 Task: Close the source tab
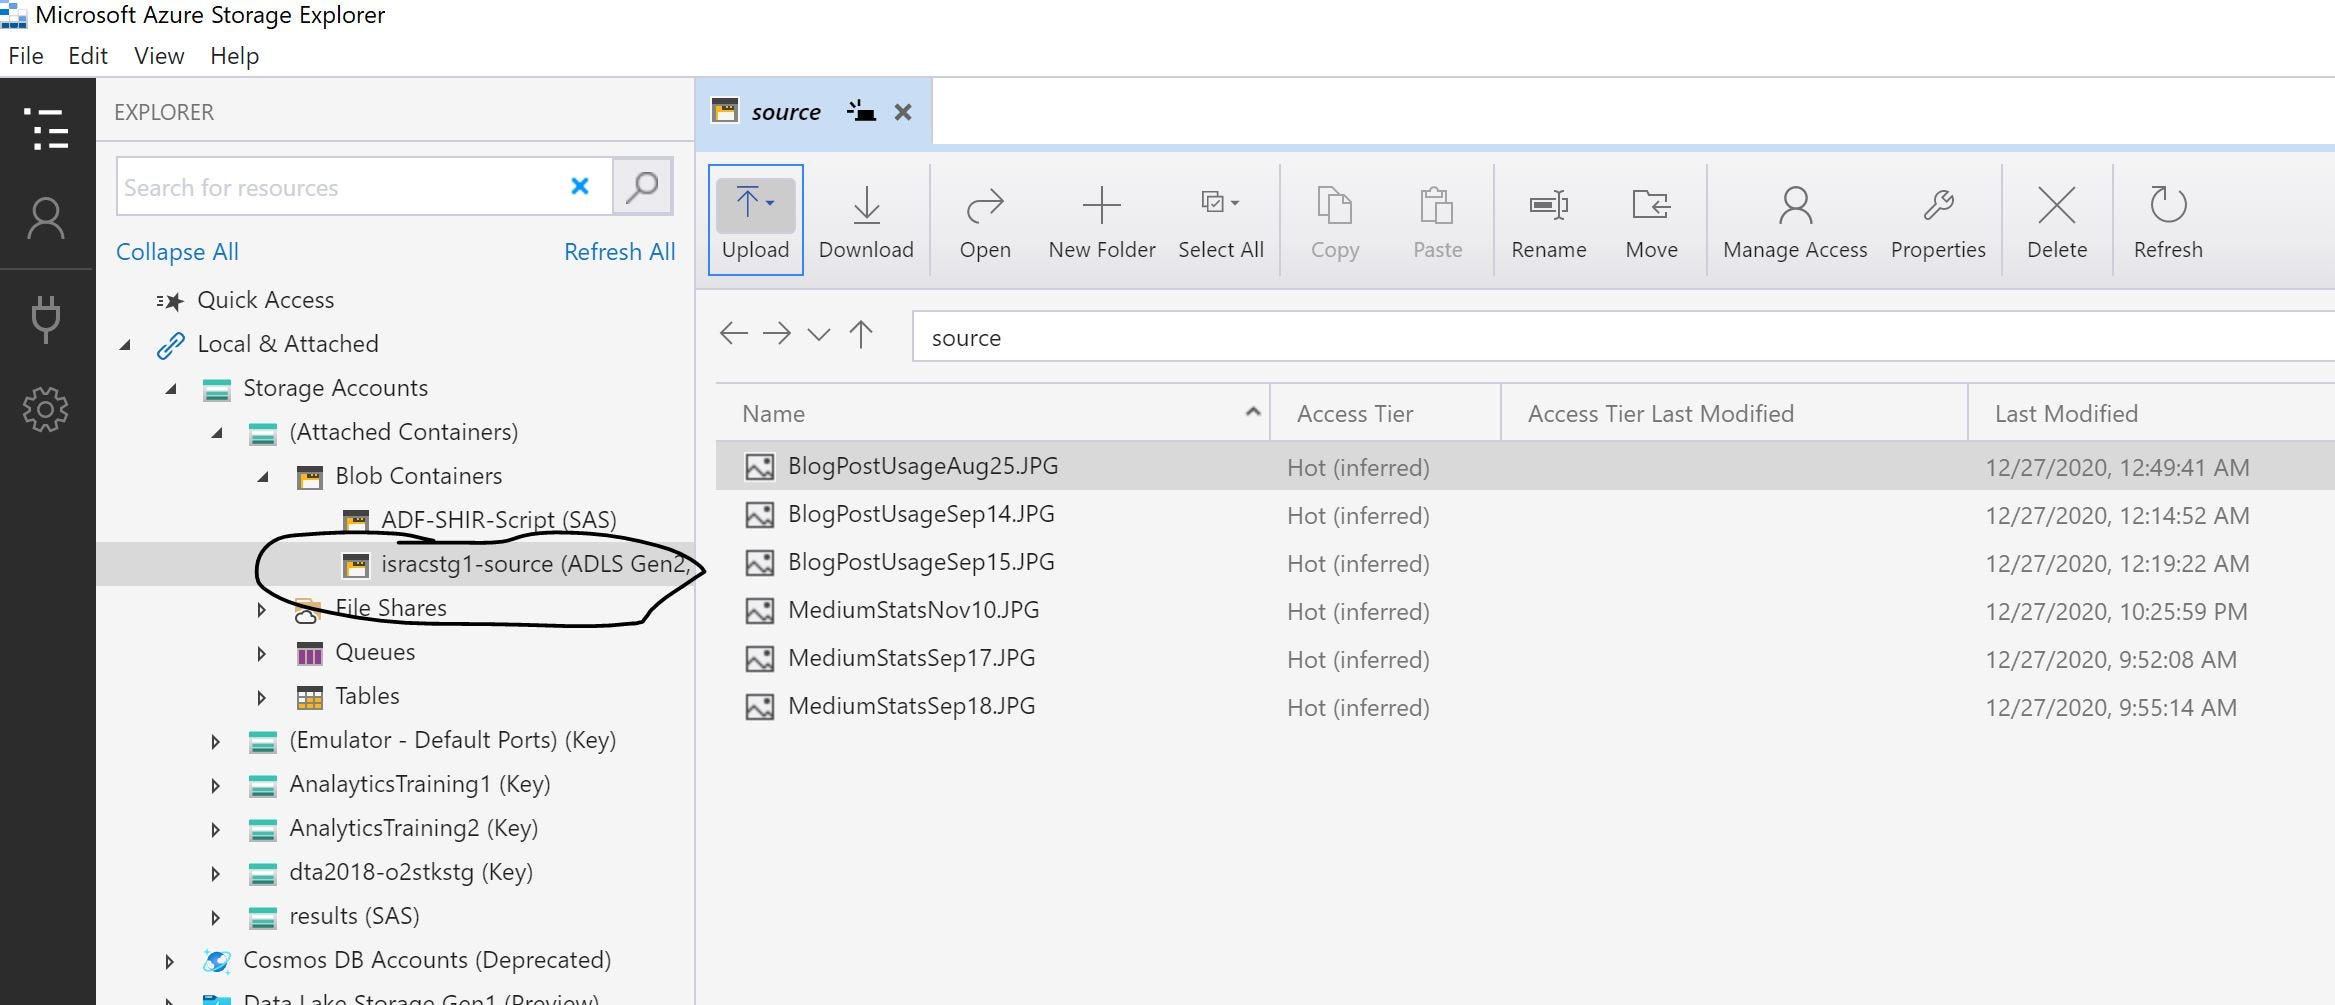[x=903, y=112]
